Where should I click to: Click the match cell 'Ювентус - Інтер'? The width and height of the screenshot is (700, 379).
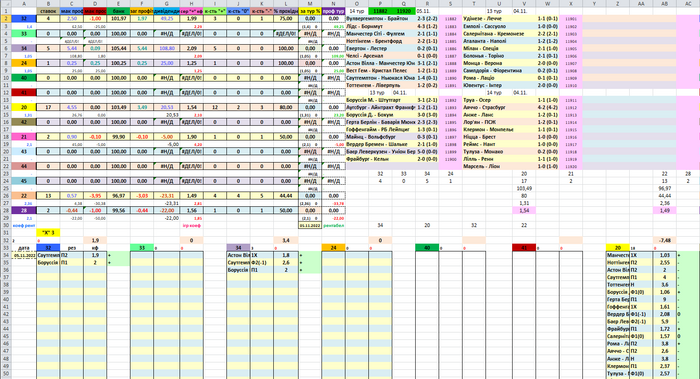[x=498, y=85]
